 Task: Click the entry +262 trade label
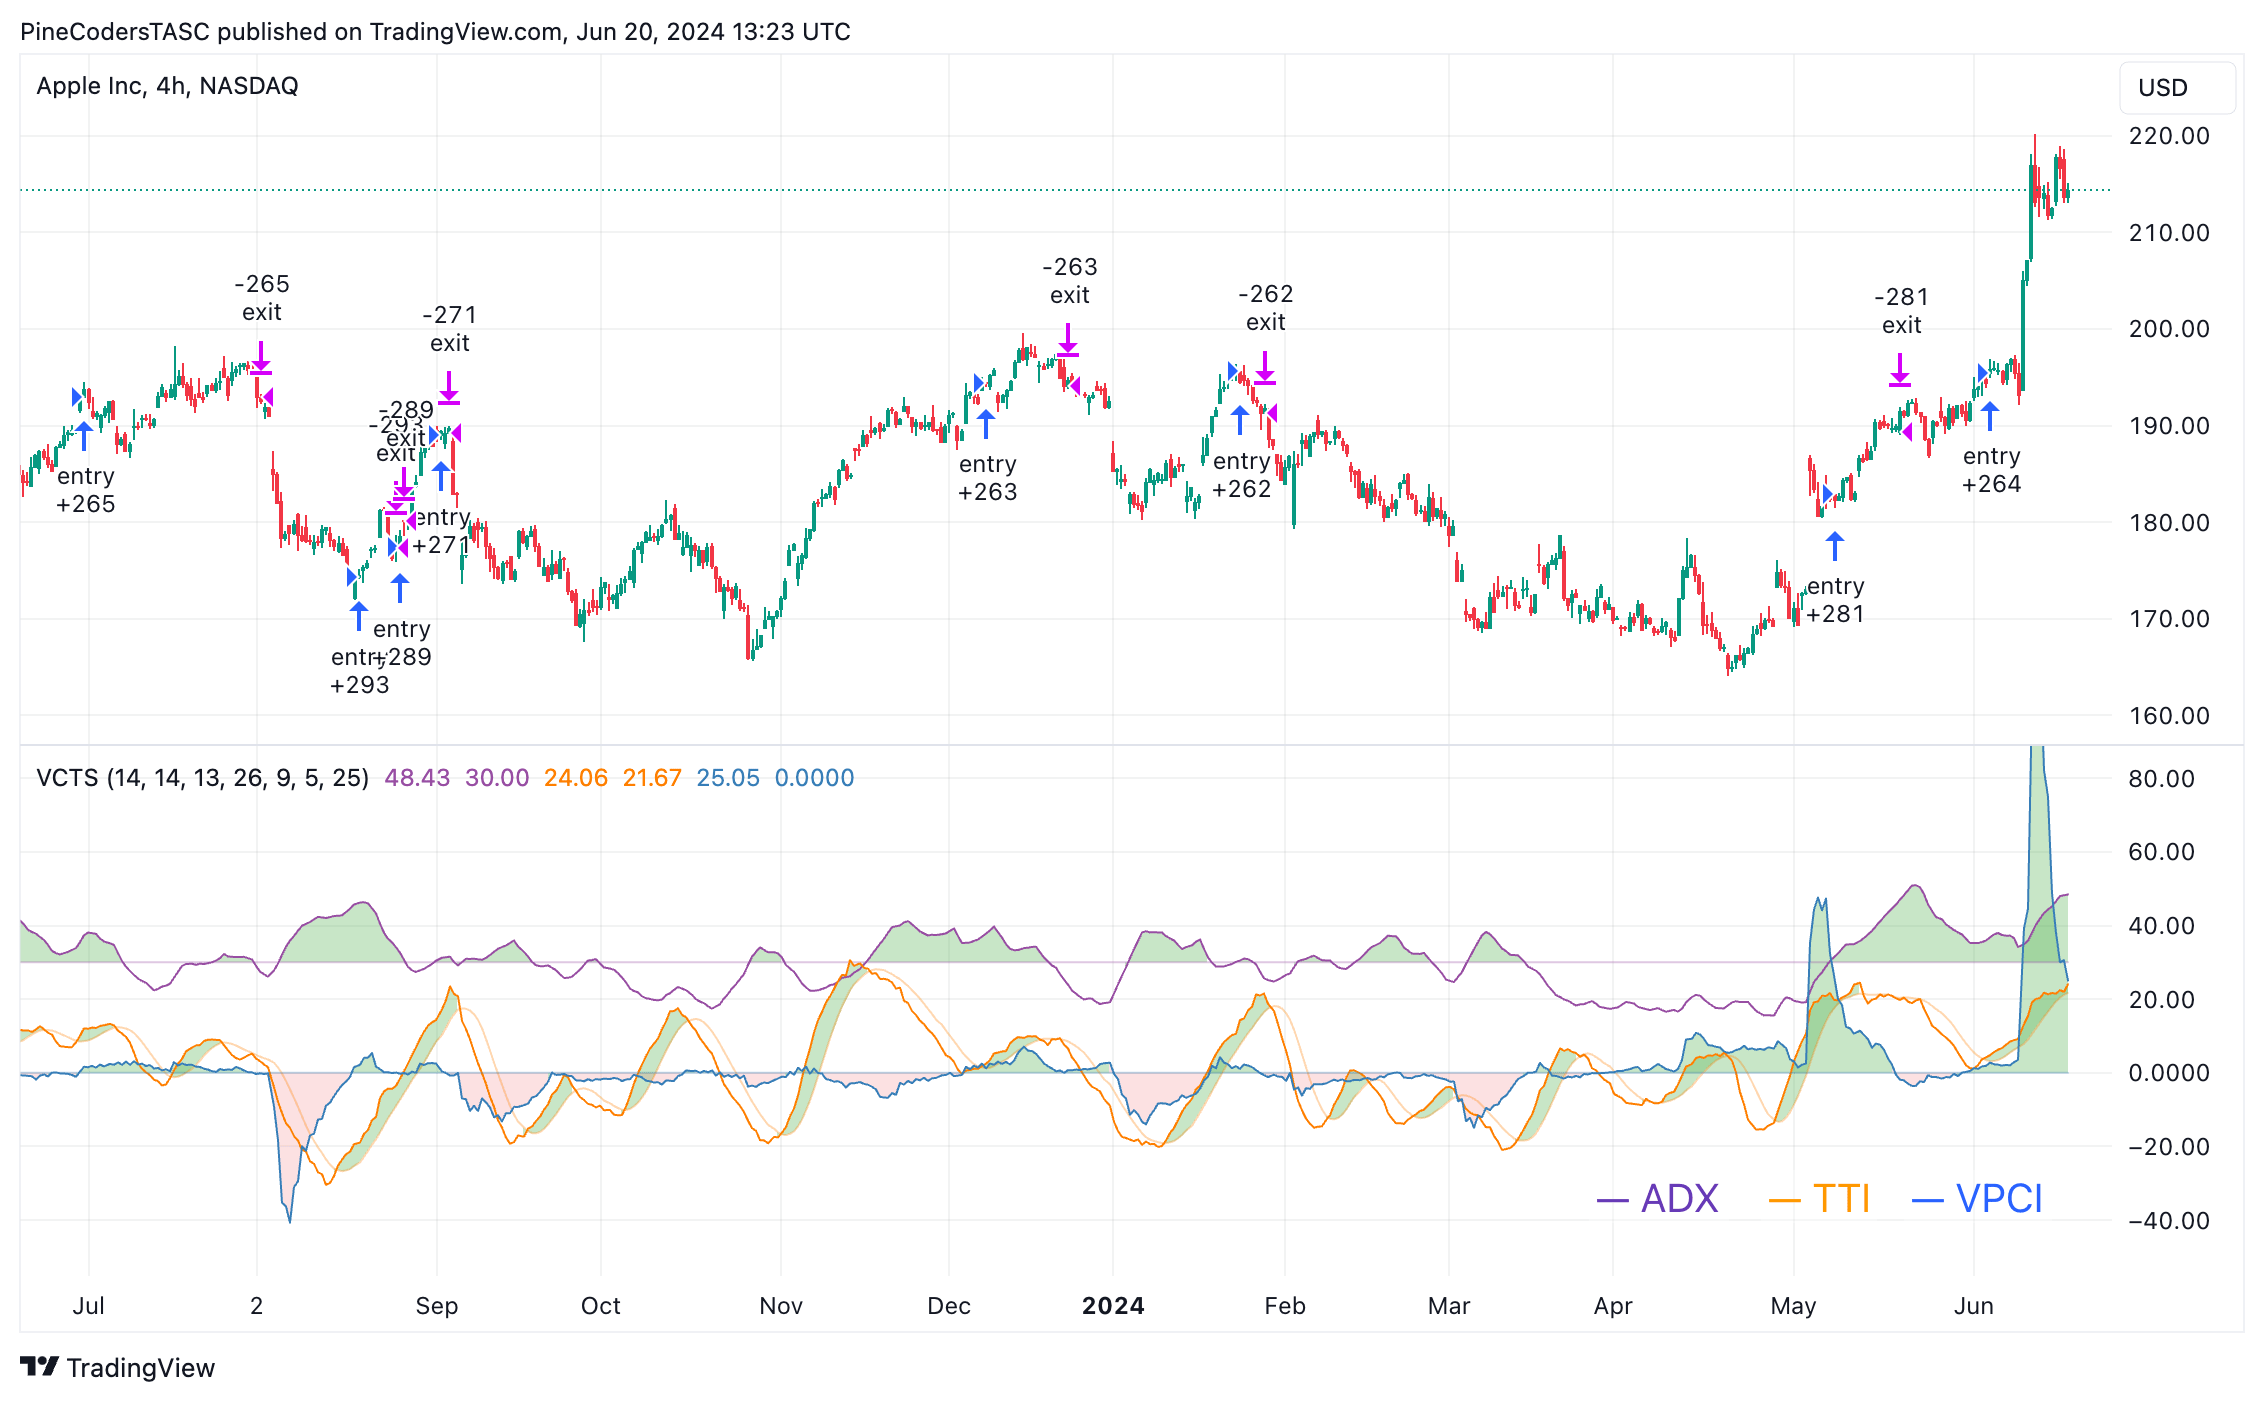(x=1242, y=475)
